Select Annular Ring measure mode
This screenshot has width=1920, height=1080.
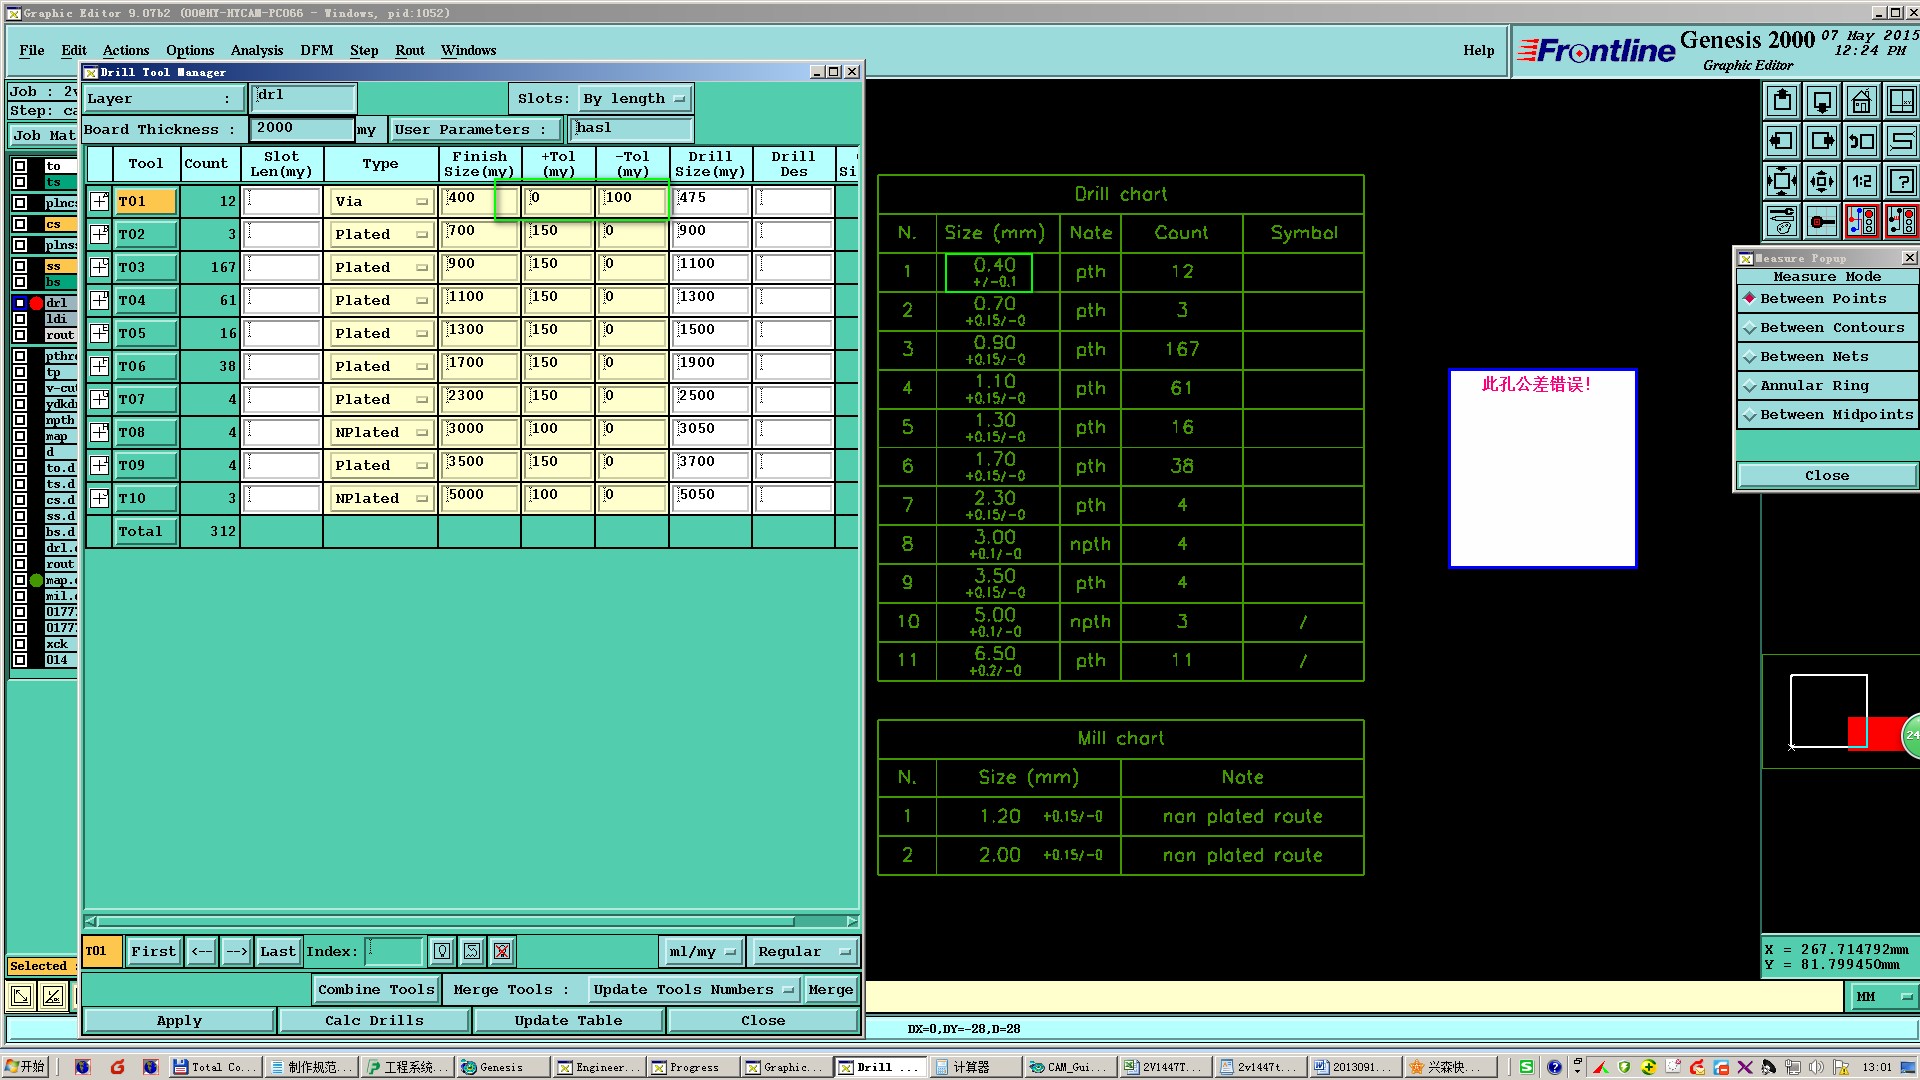[1813, 386]
